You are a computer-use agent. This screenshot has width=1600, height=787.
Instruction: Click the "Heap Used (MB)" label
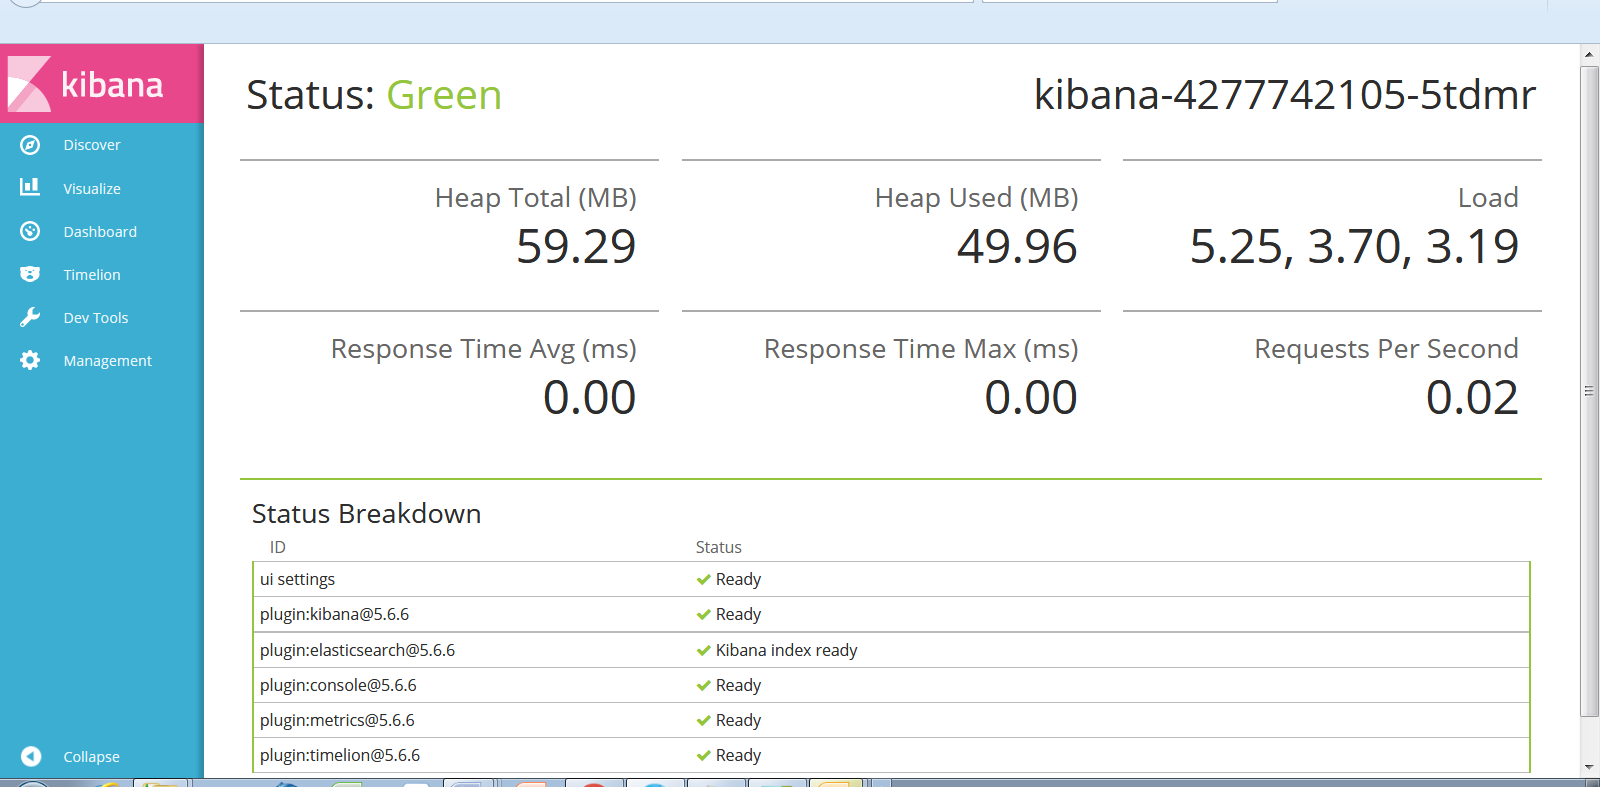pyautogui.click(x=977, y=198)
